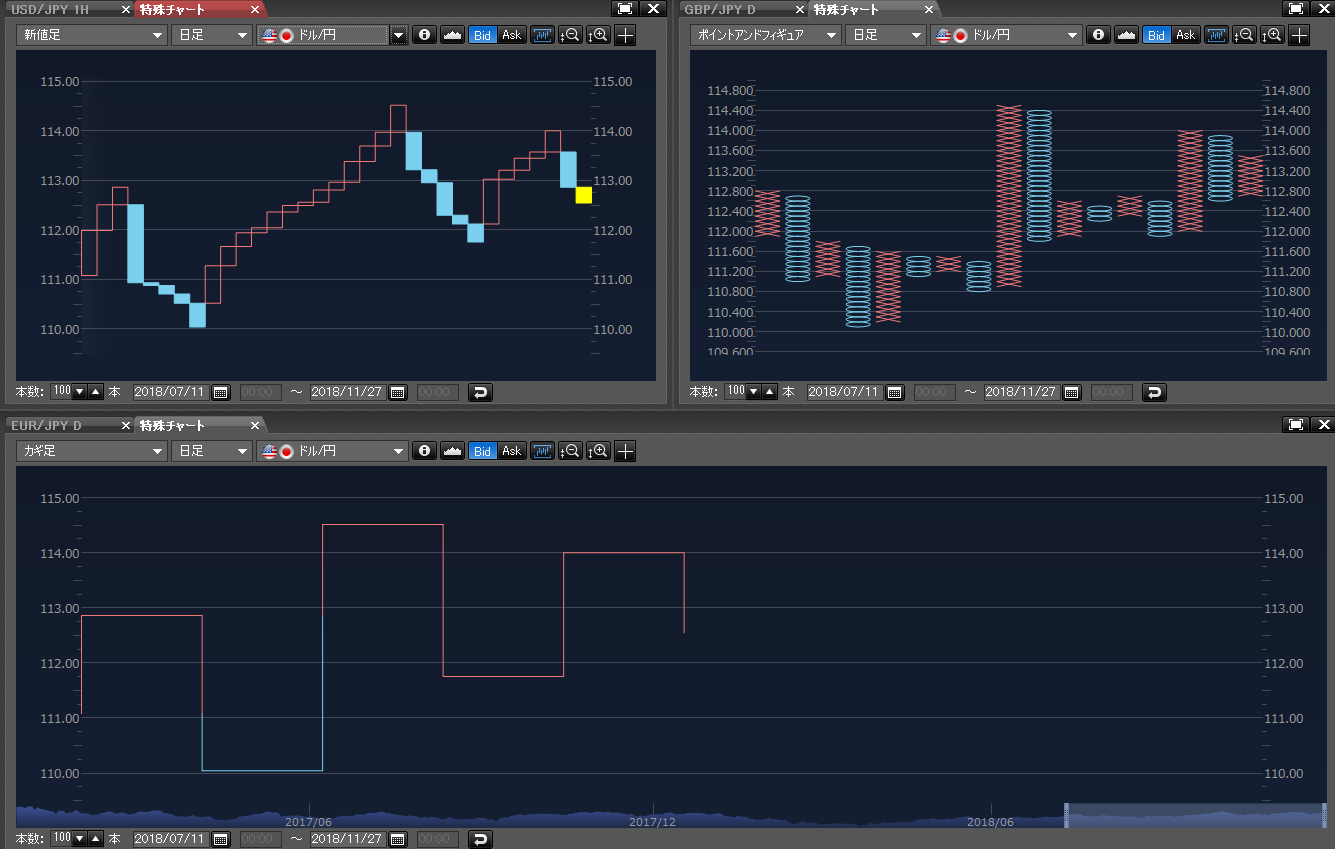Zoom out vertically in 新値足 chart
This screenshot has width=1335, height=849.
pyautogui.click(x=570, y=35)
